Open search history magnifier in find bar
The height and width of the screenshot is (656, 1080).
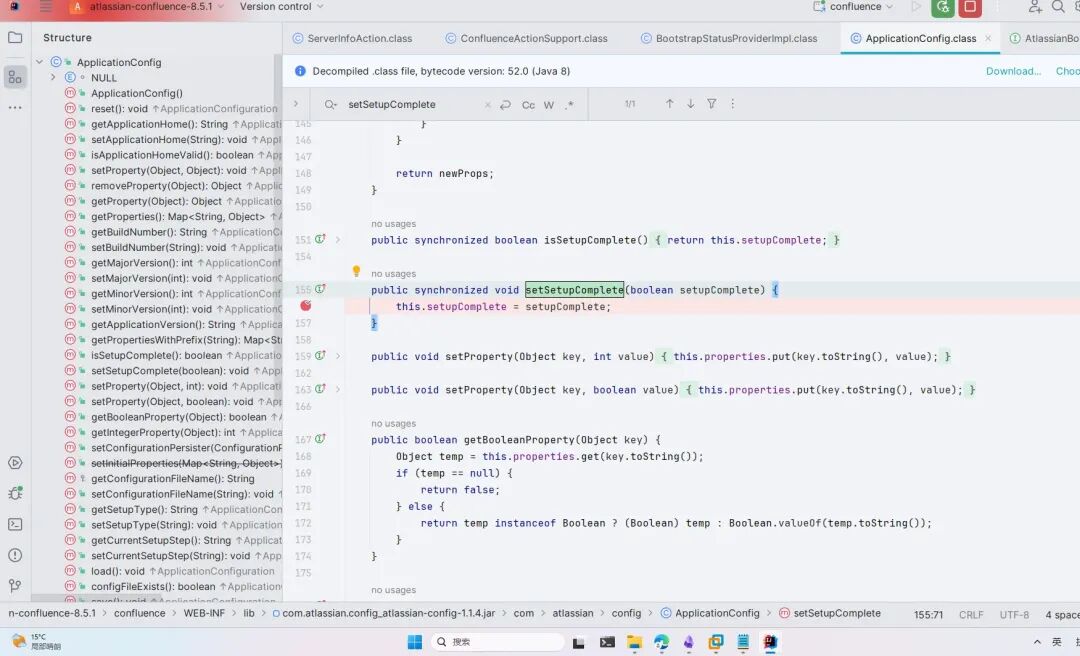331,105
